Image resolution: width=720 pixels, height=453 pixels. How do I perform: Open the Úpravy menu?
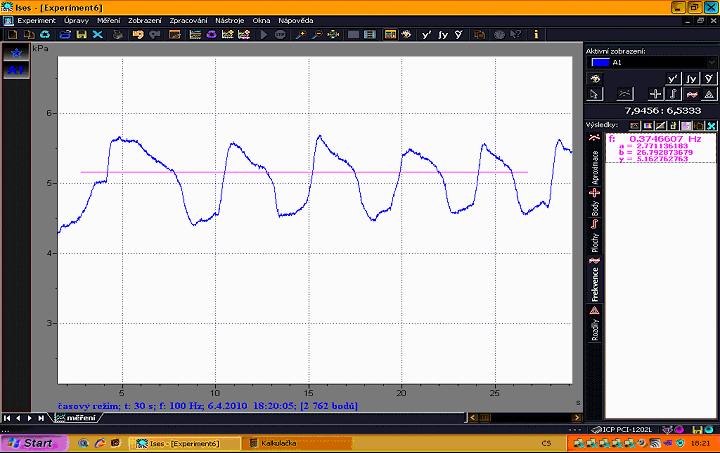click(x=76, y=21)
